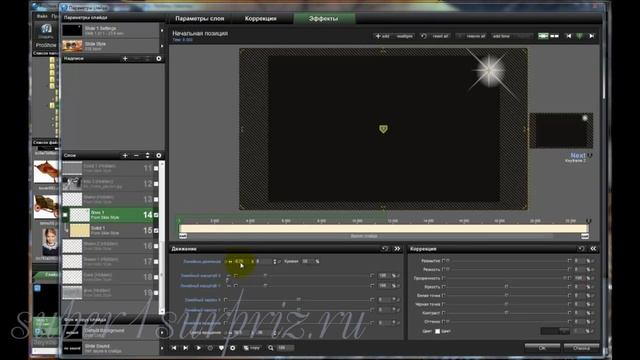Toggle visibility checkbox of layer 17
640x360 pixels.
pyautogui.click(x=156, y=261)
